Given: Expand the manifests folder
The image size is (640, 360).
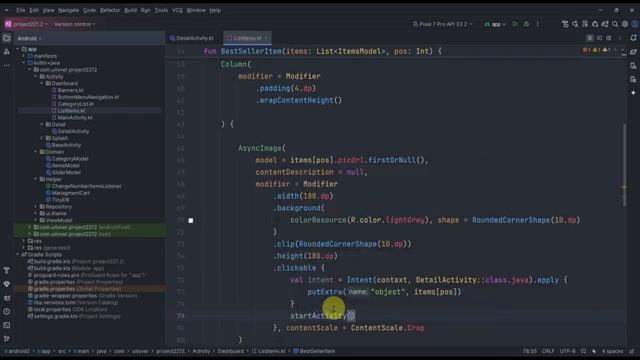Looking at the screenshot, I should tap(24, 56).
